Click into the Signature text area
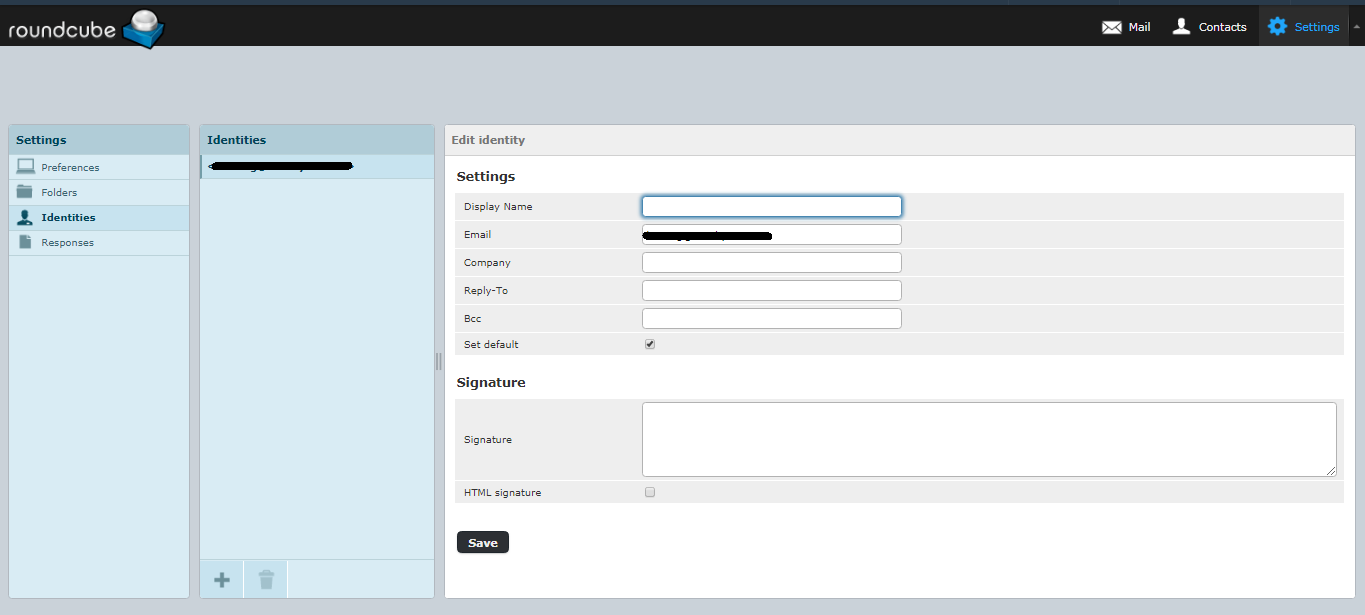 (x=989, y=439)
